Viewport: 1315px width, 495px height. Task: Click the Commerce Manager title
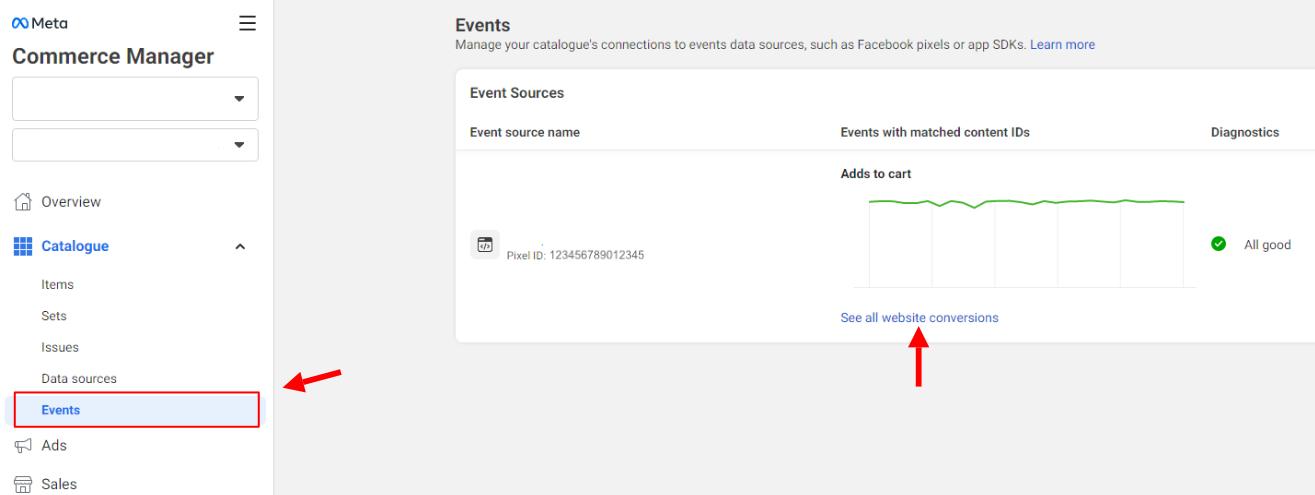[113, 57]
